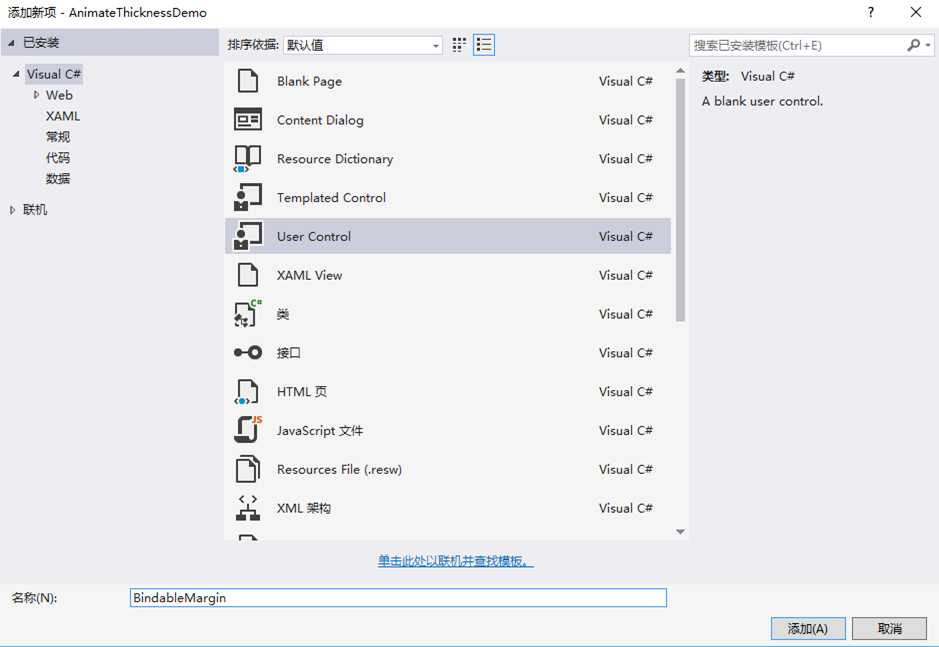The width and height of the screenshot is (939, 647).
Task: Select the XML 架构 row text
Action: pyautogui.click(x=304, y=508)
